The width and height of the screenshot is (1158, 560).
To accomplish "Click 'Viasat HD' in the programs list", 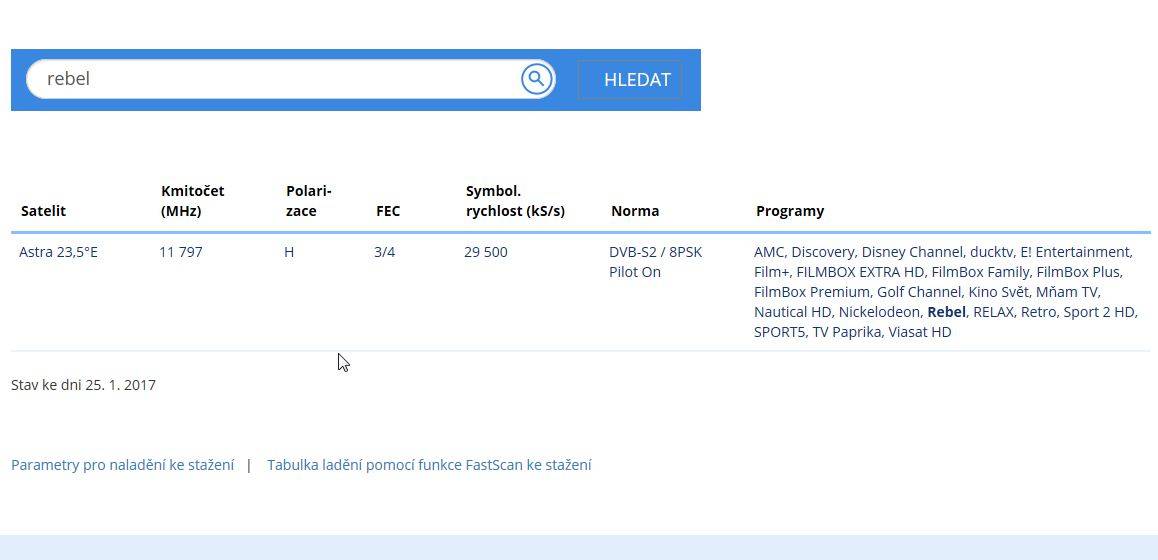I will click(x=919, y=332).
